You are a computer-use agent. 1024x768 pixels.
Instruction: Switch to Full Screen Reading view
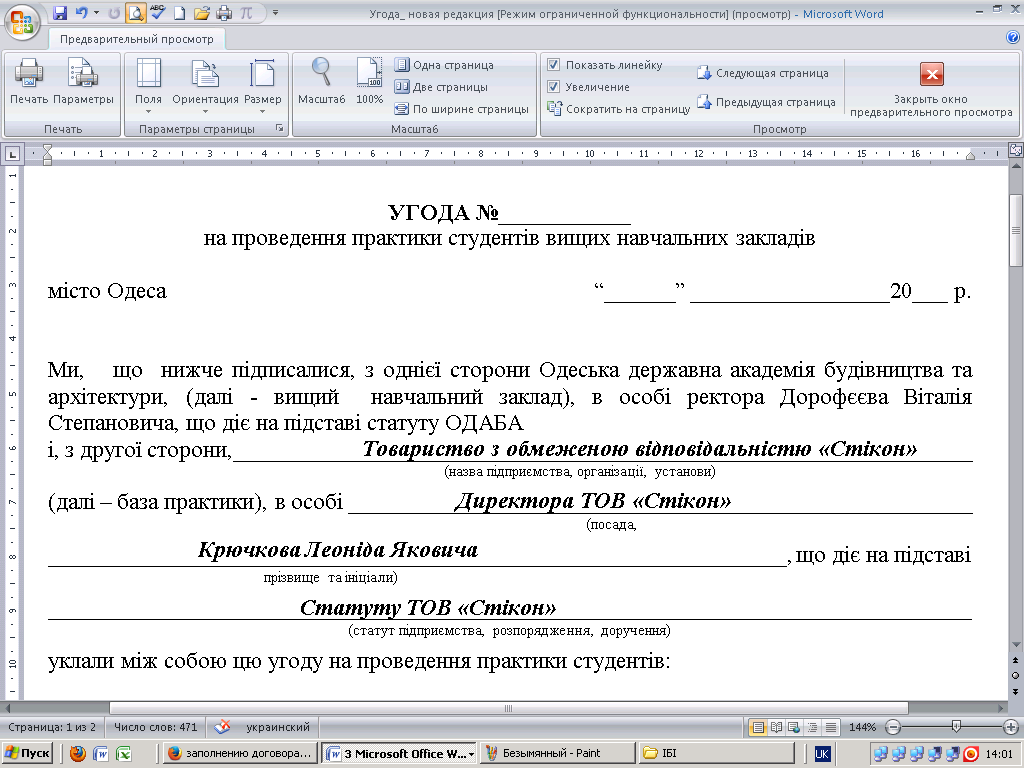coord(776,727)
